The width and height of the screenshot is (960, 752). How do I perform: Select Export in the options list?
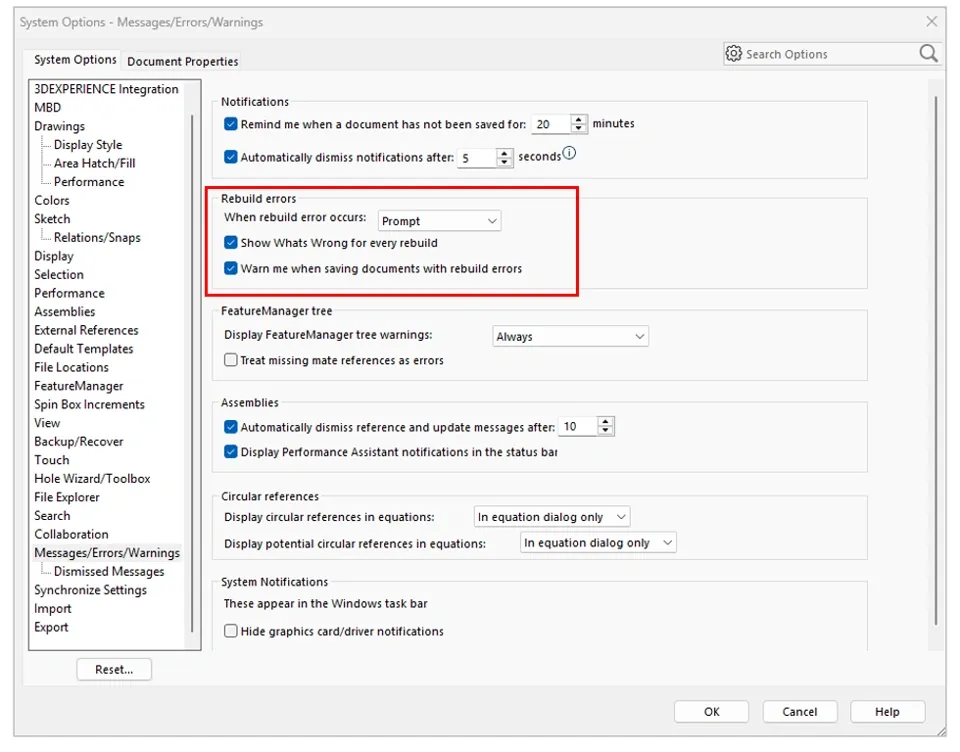[51, 627]
